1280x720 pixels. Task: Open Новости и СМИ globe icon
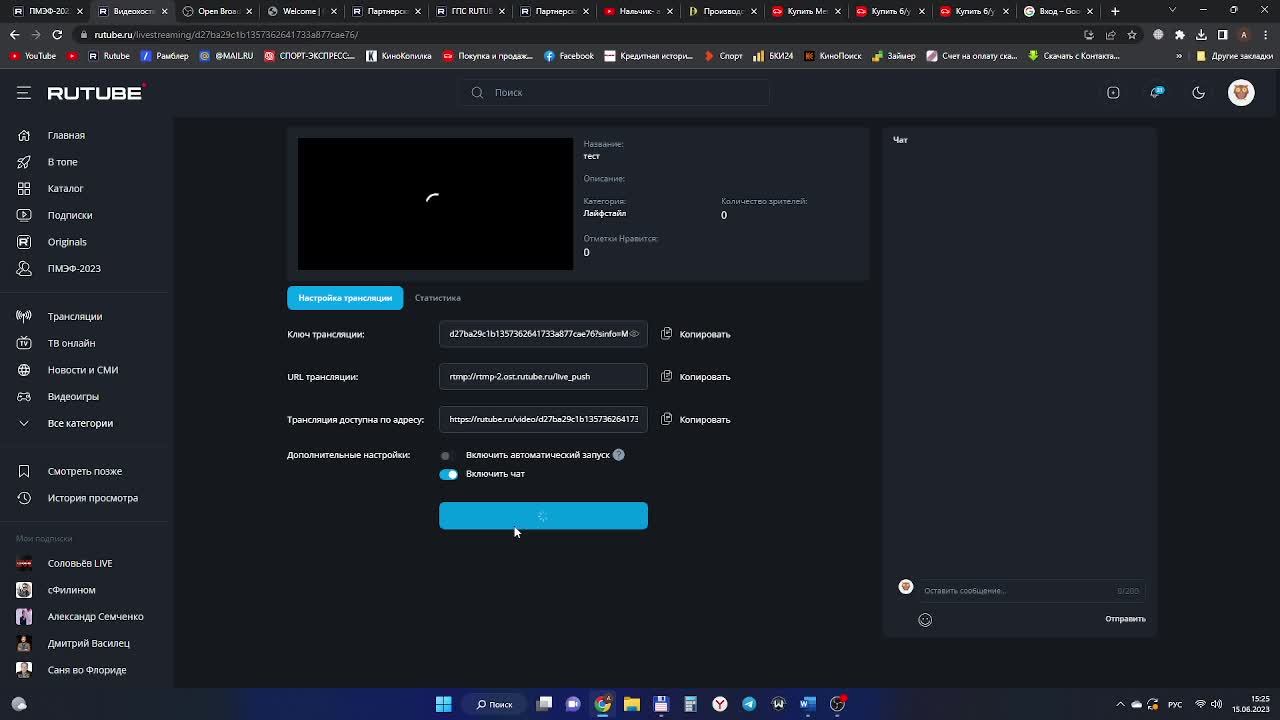[24, 370]
